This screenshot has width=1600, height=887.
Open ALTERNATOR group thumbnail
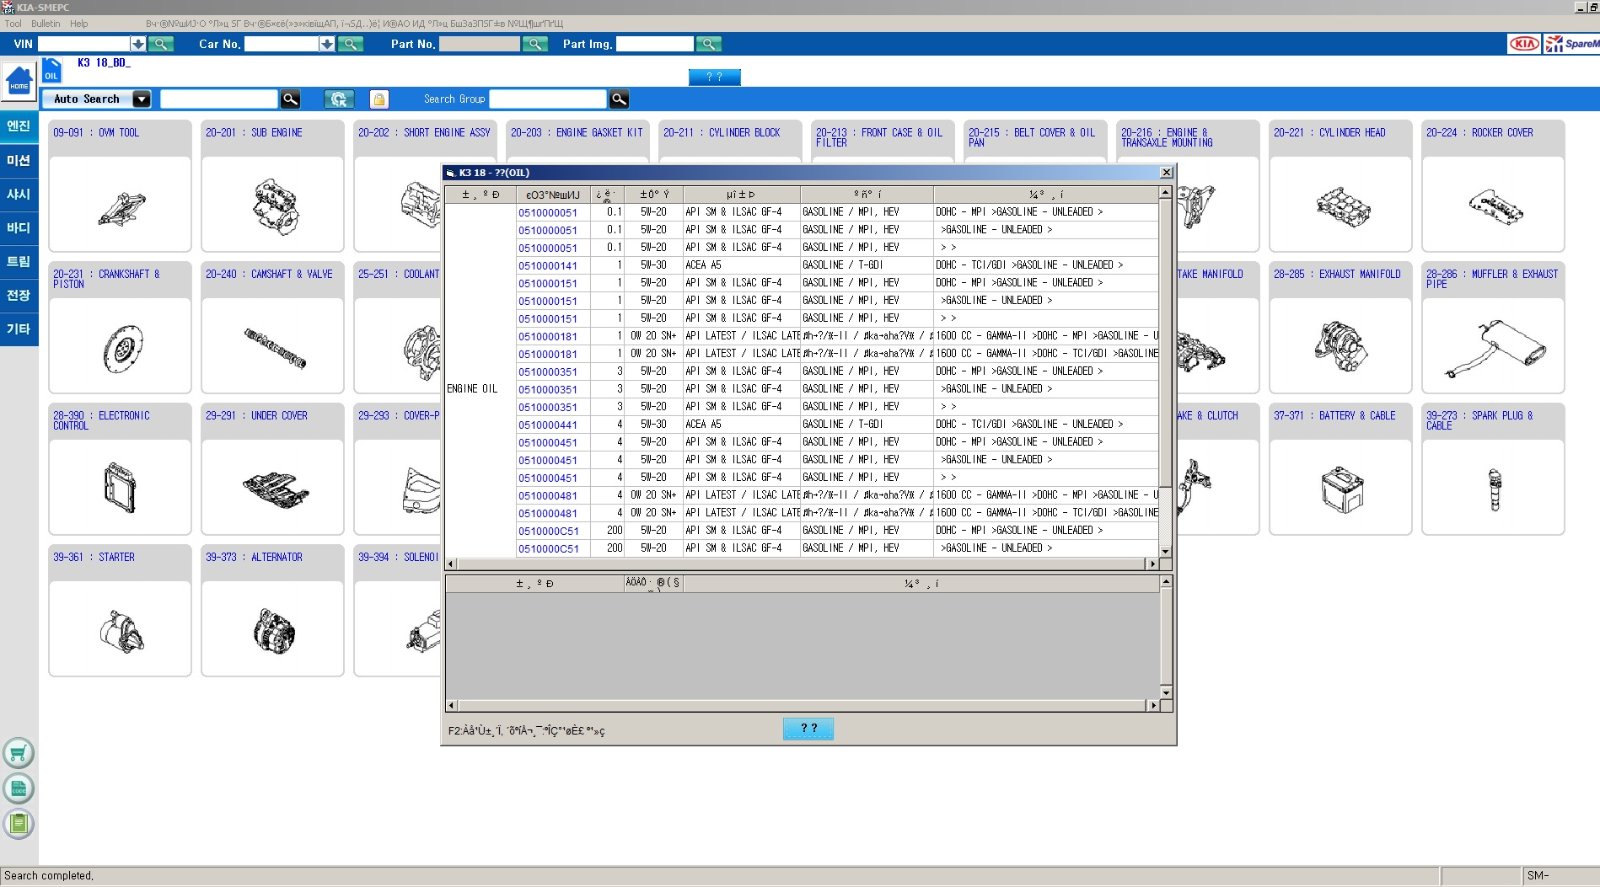click(x=273, y=630)
